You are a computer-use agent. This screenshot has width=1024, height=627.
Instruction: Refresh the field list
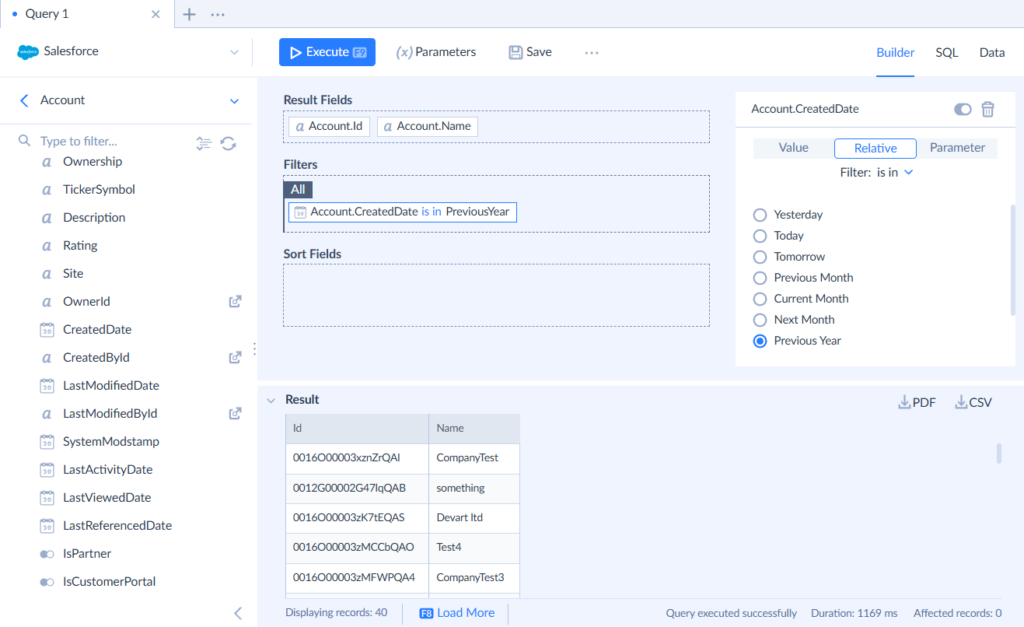pyautogui.click(x=228, y=143)
